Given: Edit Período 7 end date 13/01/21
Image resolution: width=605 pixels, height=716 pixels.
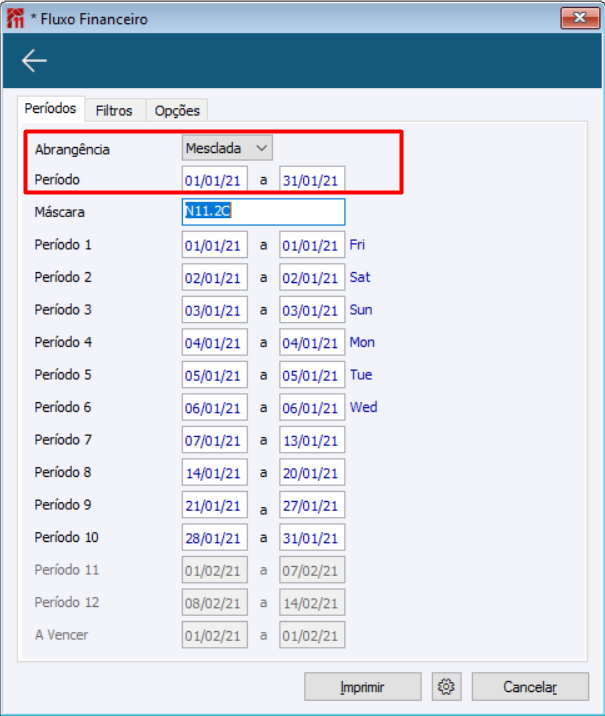Looking at the screenshot, I should pos(312,440).
